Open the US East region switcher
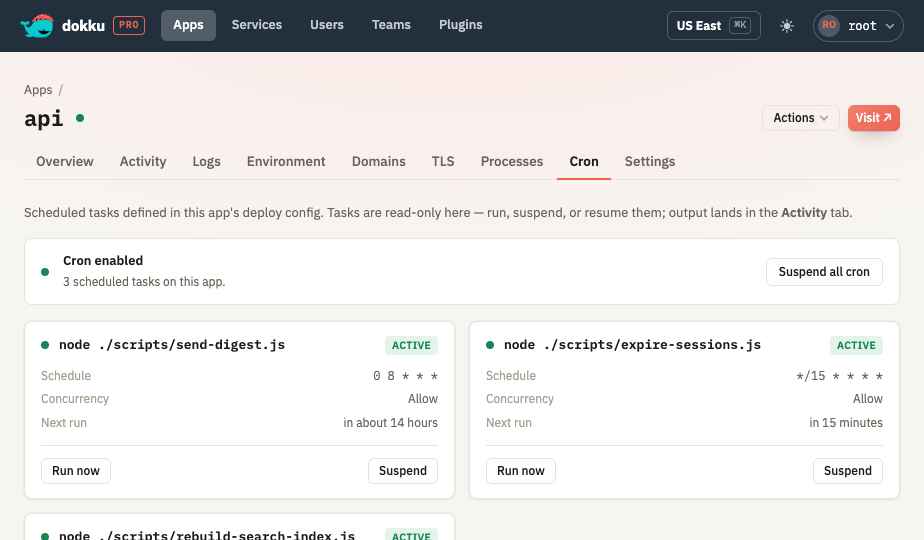 click(714, 25)
